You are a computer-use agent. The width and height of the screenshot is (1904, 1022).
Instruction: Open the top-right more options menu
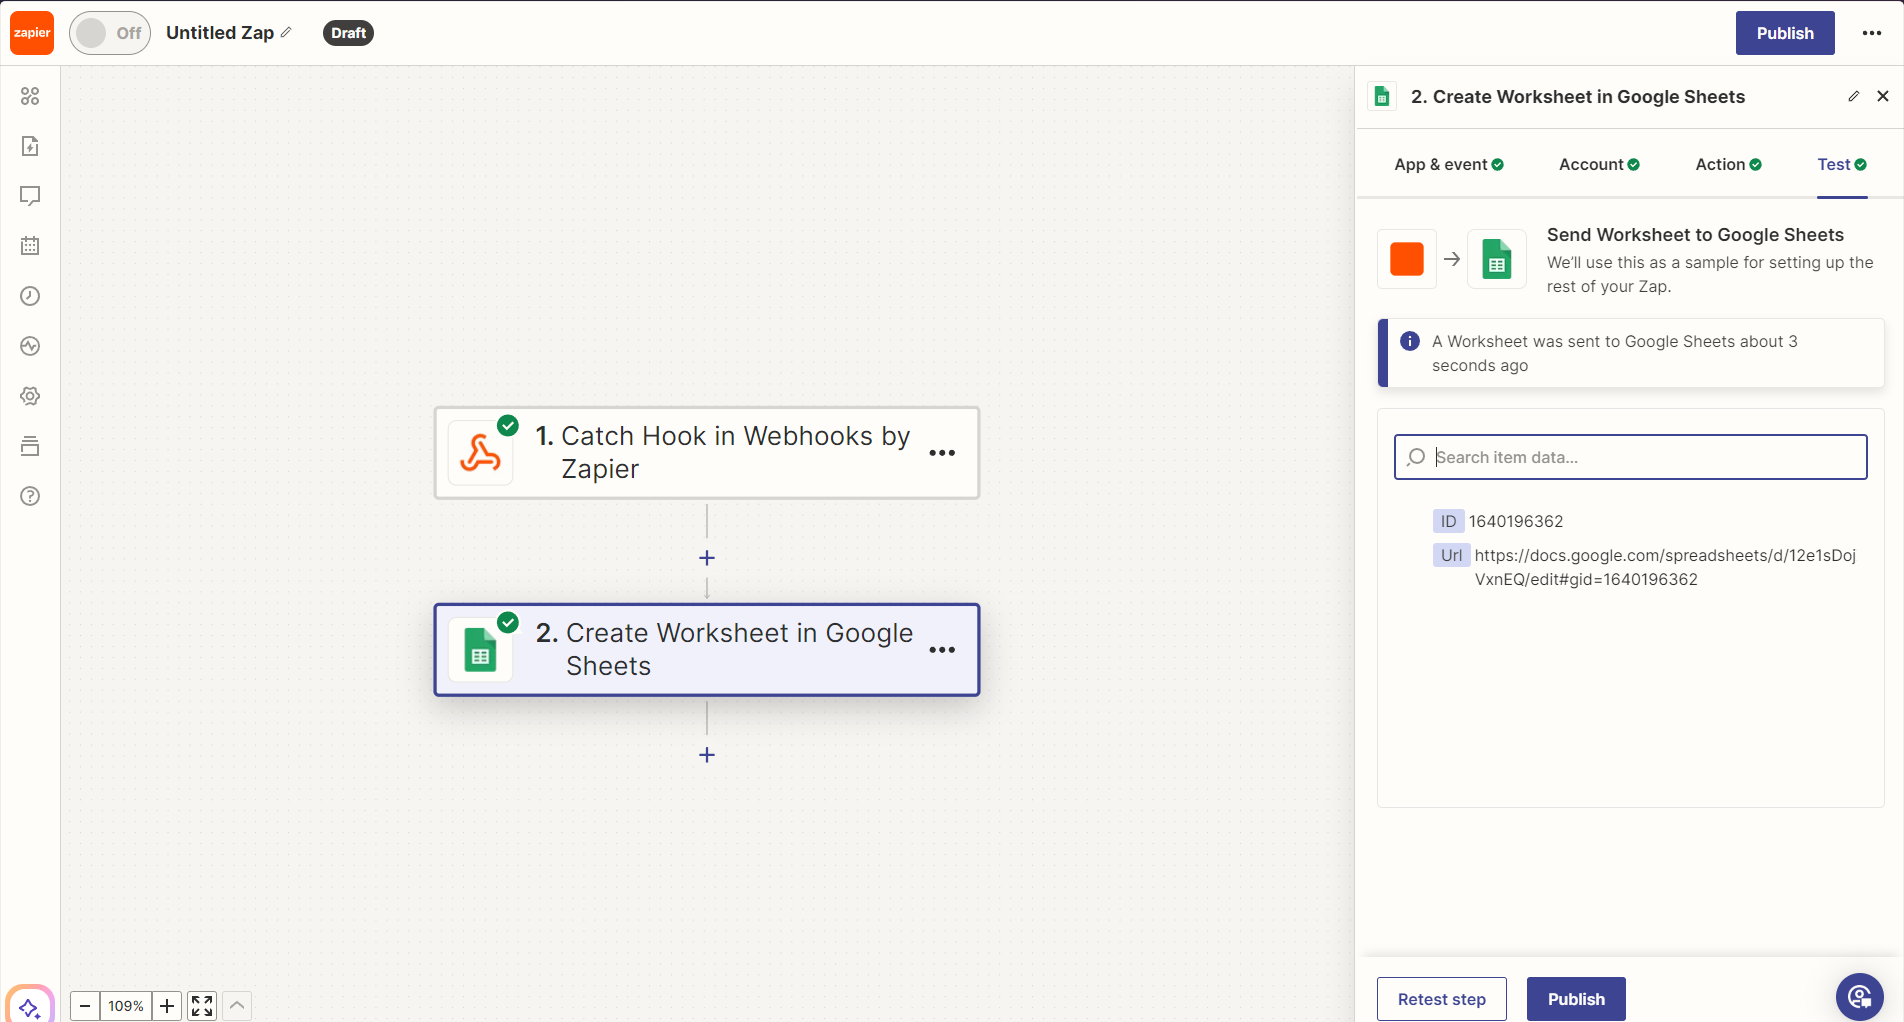pyautogui.click(x=1872, y=33)
